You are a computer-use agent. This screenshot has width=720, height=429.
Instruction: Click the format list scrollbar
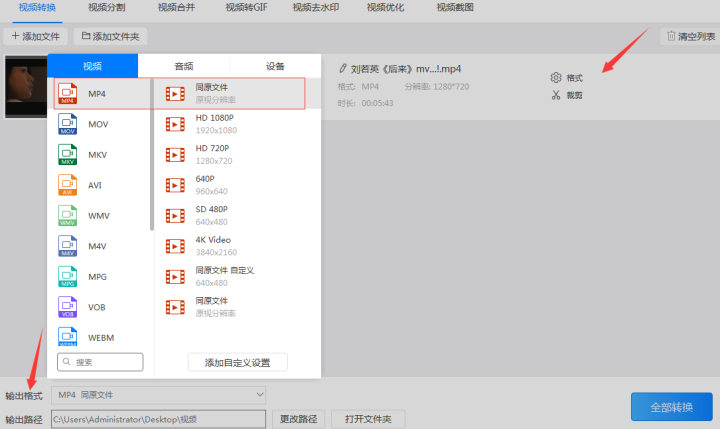[x=152, y=154]
